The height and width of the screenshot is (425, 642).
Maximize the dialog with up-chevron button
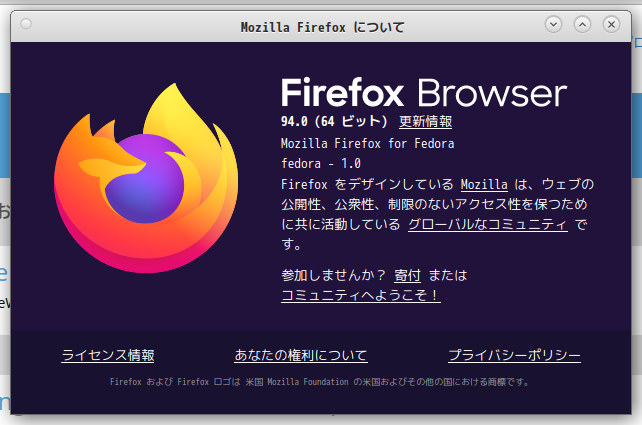click(582, 25)
